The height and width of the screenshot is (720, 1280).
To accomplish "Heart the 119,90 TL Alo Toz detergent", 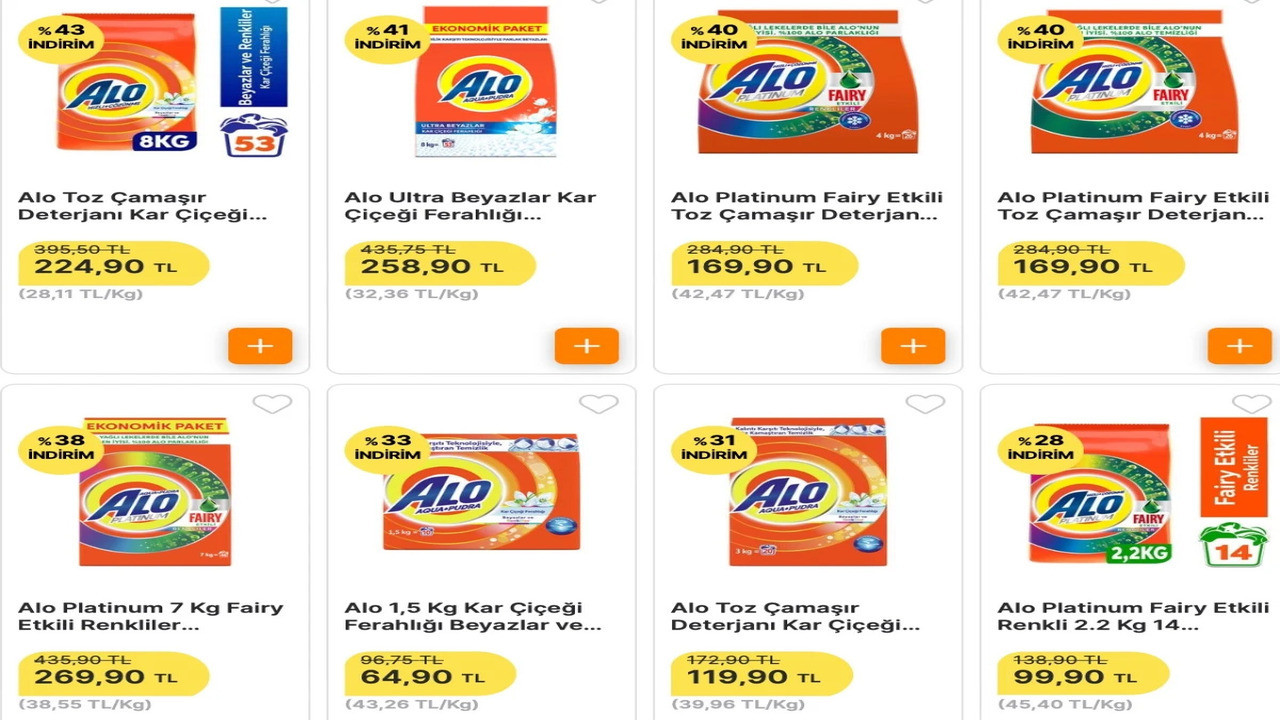I will pos(925,404).
